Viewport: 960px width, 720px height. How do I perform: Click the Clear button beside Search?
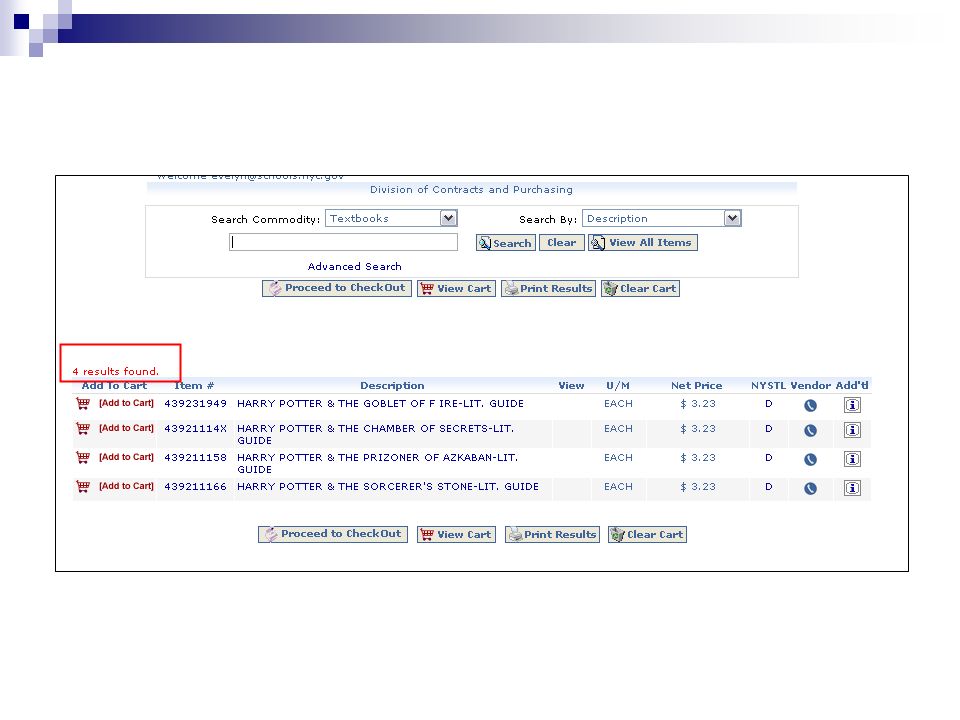(561, 243)
